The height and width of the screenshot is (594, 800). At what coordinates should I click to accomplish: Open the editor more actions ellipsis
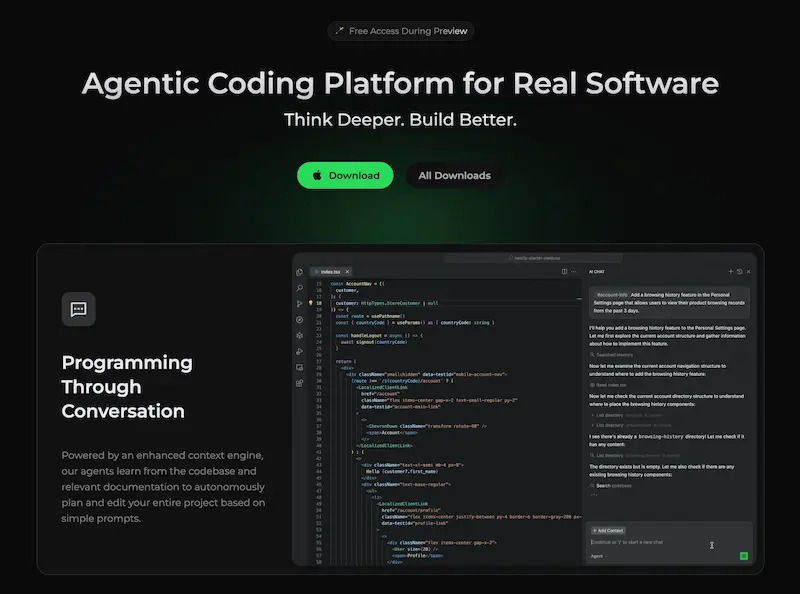(x=573, y=271)
